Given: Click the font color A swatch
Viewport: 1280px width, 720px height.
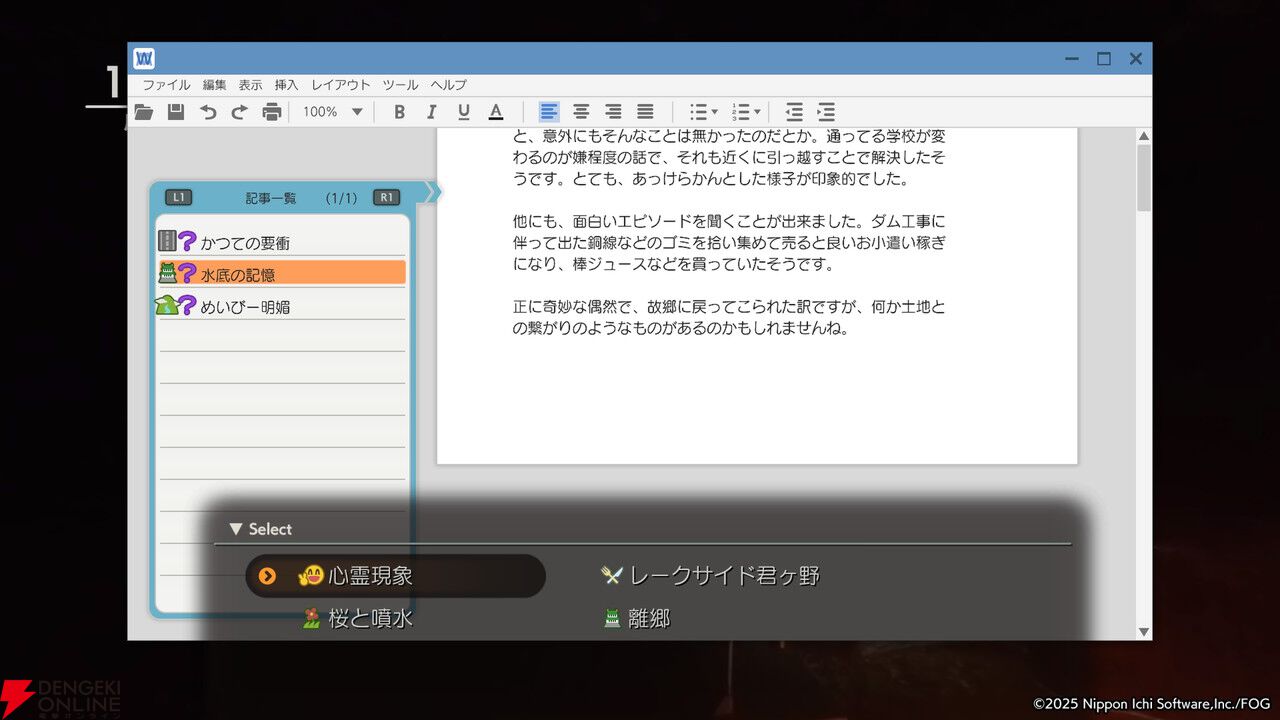Looking at the screenshot, I should [495, 112].
